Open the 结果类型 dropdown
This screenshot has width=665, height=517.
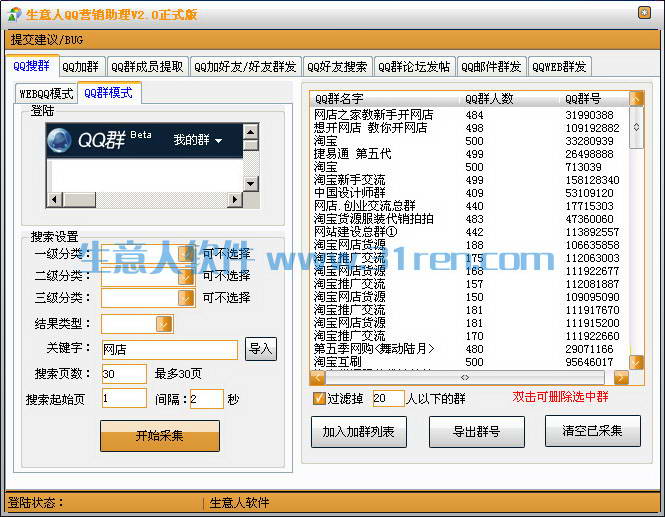[x=164, y=323]
